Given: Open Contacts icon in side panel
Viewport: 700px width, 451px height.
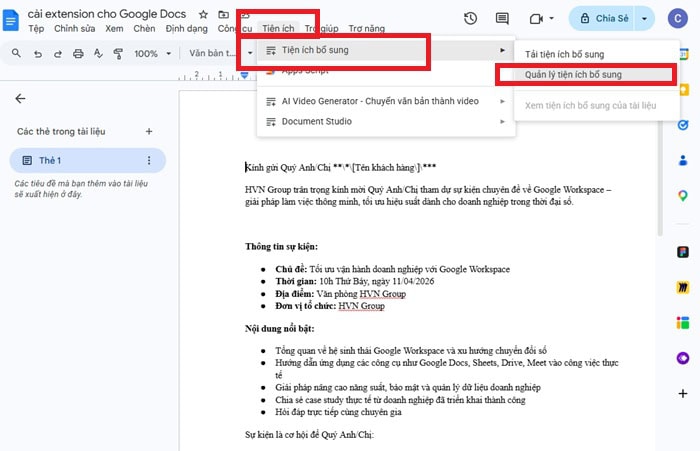Looking at the screenshot, I should [x=683, y=160].
